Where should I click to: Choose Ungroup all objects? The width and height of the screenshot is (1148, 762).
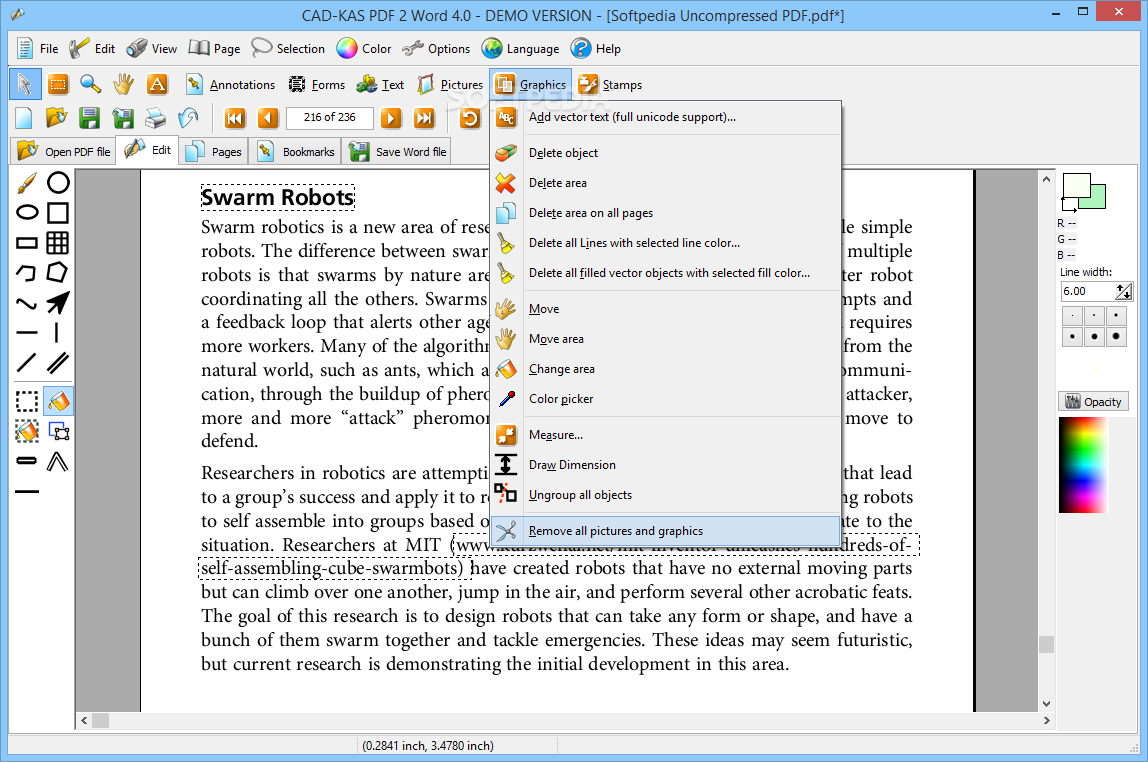point(666,495)
